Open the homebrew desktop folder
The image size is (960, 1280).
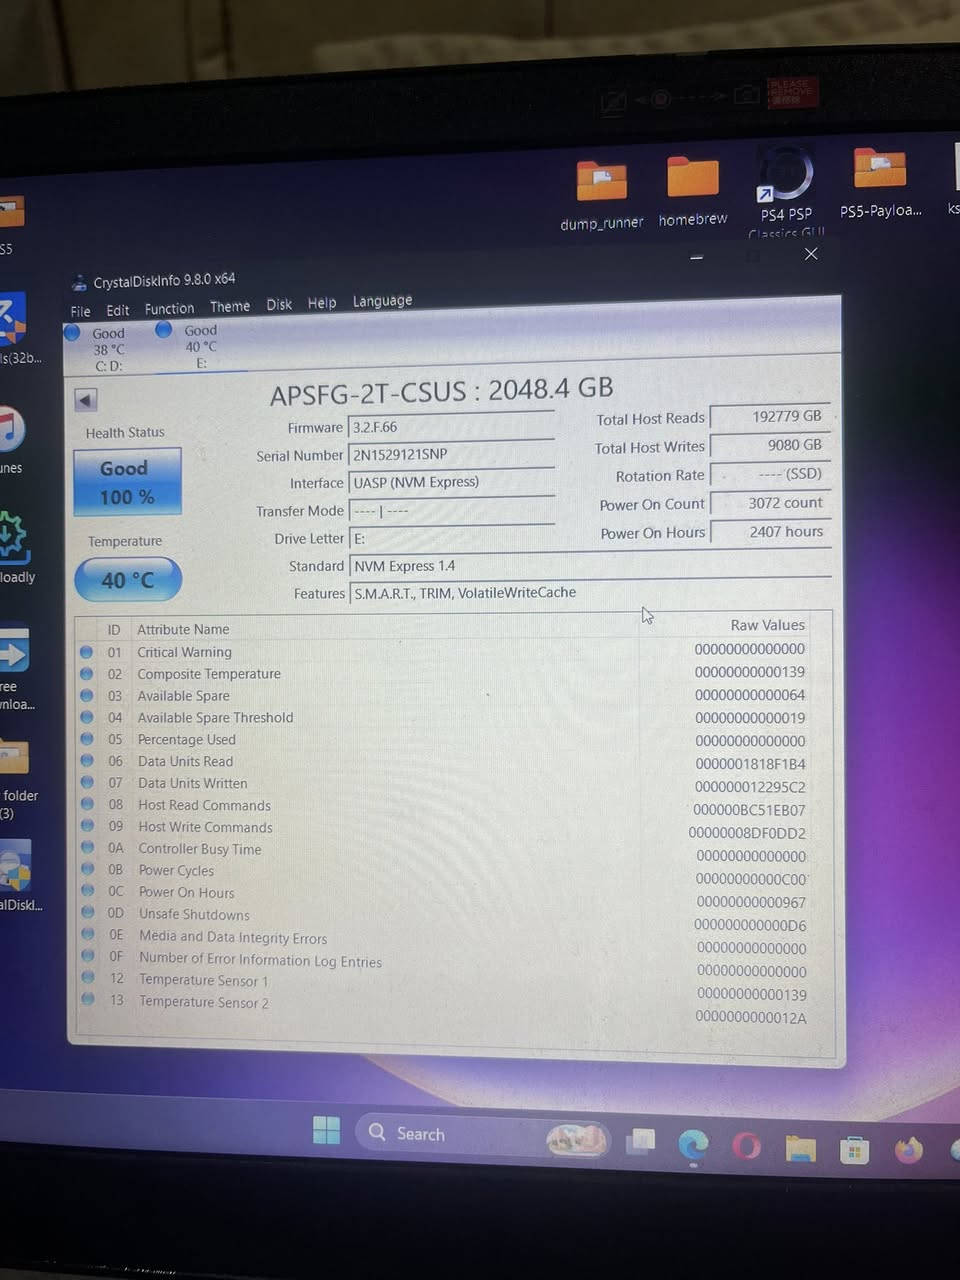point(693,192)
